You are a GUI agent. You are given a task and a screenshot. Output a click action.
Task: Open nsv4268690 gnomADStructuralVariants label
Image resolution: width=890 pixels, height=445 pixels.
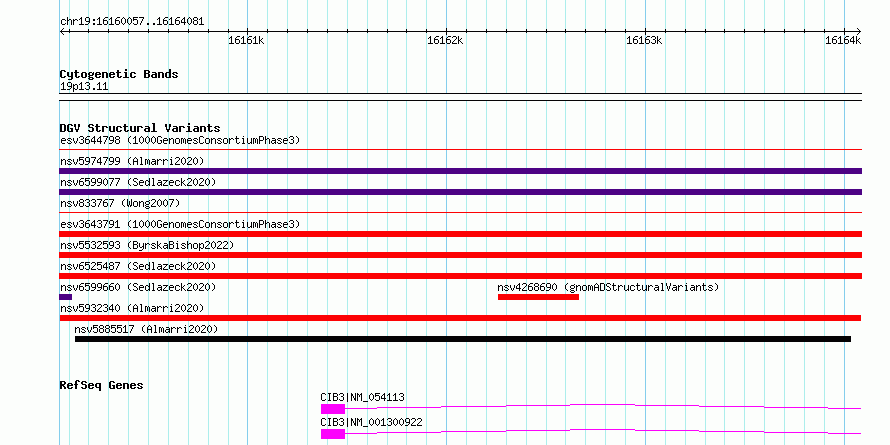coord(608,287)
